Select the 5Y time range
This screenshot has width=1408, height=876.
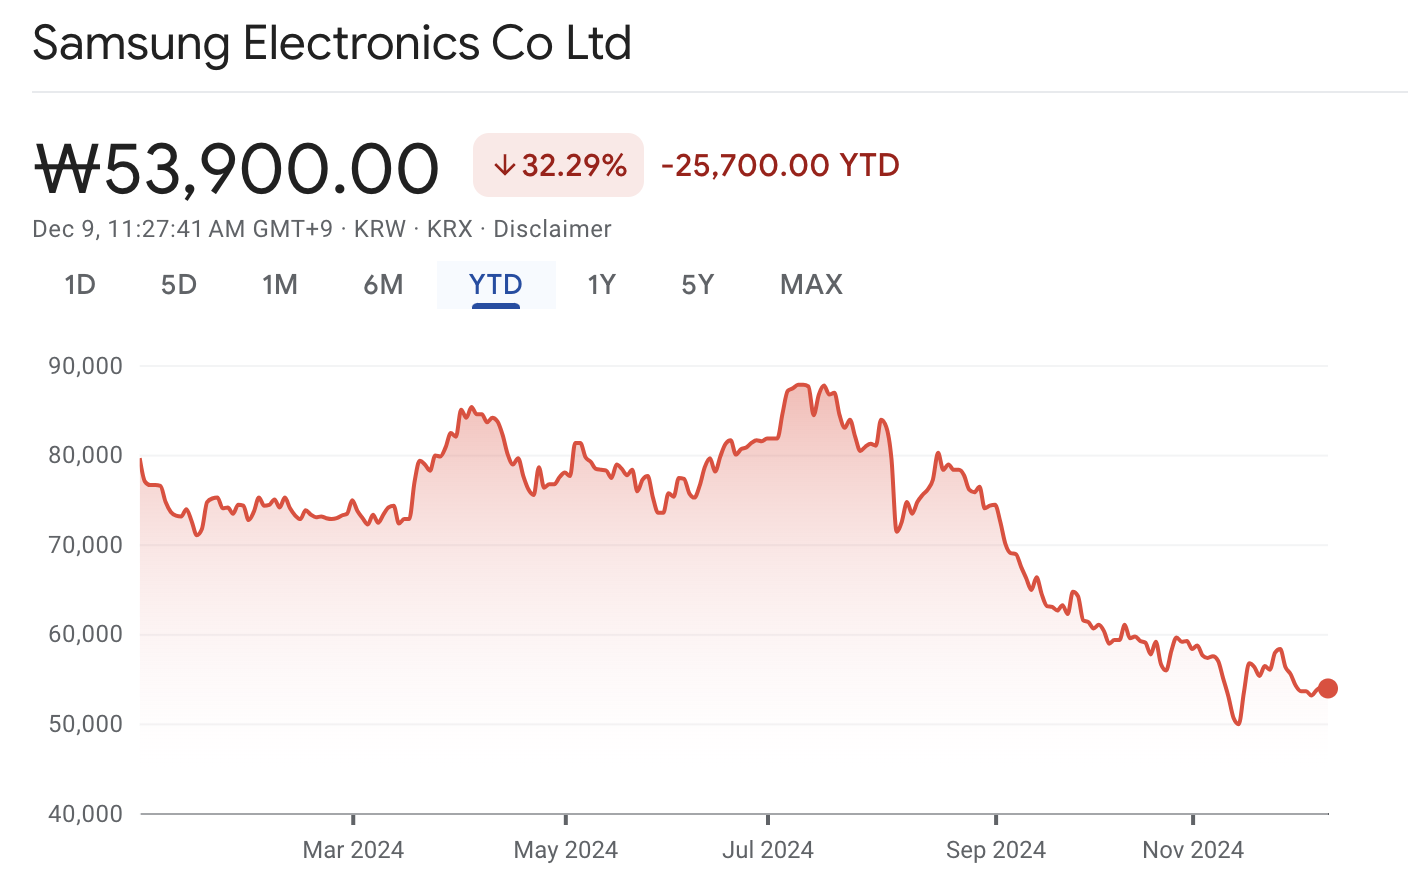[x=697, y=285]
